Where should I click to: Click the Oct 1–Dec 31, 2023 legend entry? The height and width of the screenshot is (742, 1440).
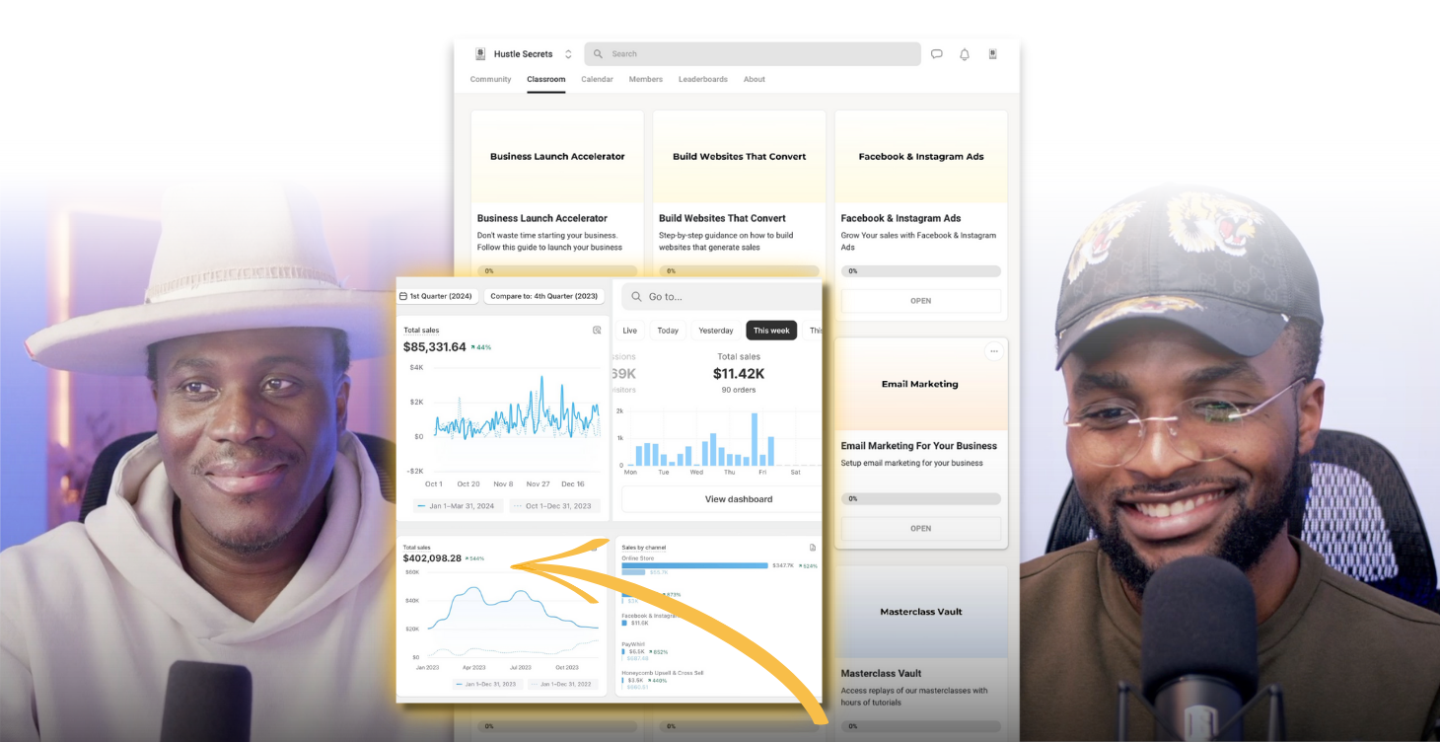coord(555,506)
